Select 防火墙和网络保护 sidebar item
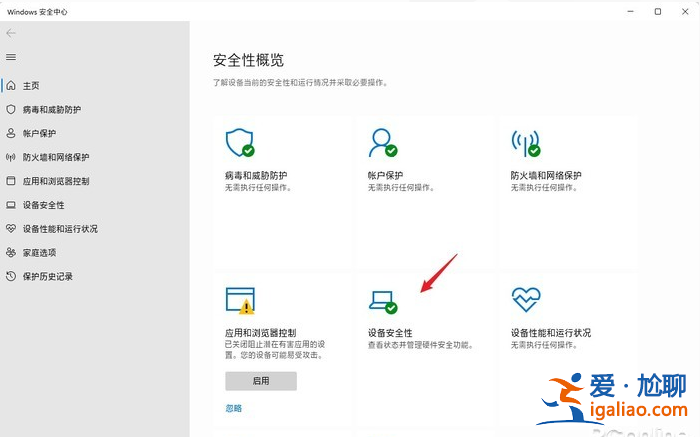The image size is (700, 437). 55,157
